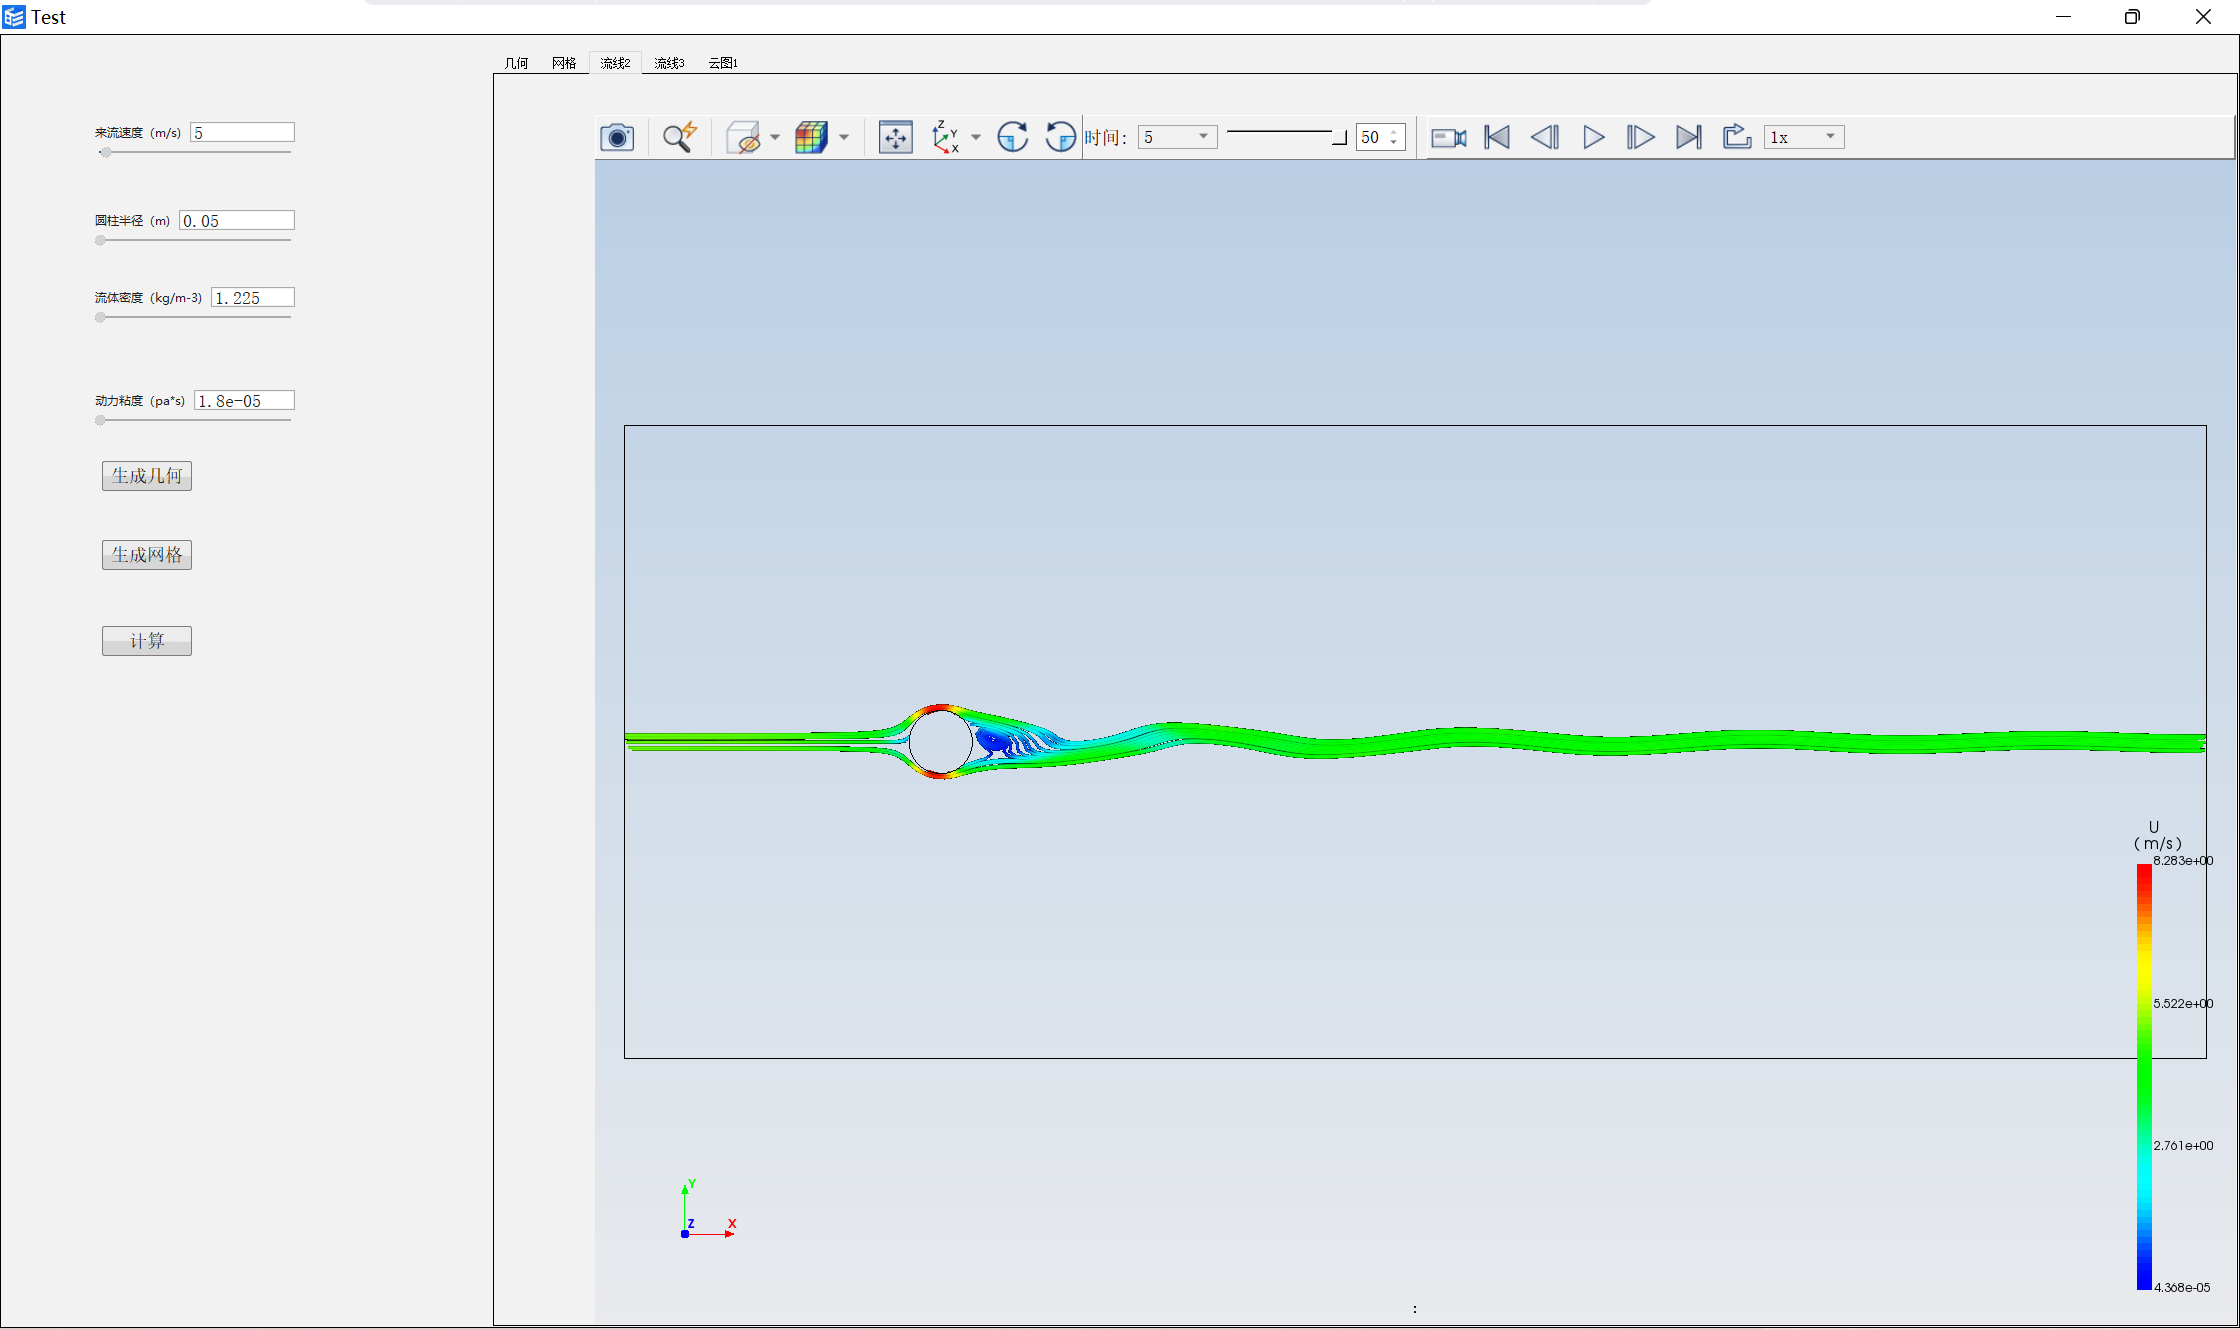The height and width of the screenshot is (1330, 2240).
Task: Click the XYZ axis orientation icon
Action: [945, 137]
